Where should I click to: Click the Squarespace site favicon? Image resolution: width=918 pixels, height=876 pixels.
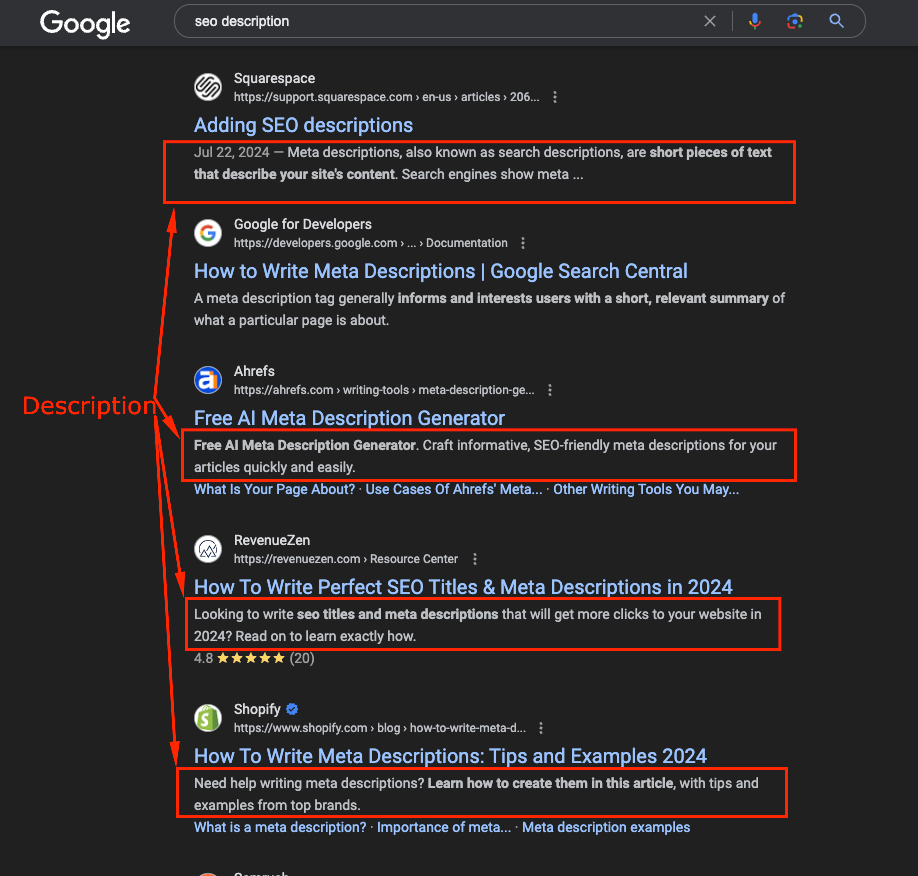coord(207,87)
